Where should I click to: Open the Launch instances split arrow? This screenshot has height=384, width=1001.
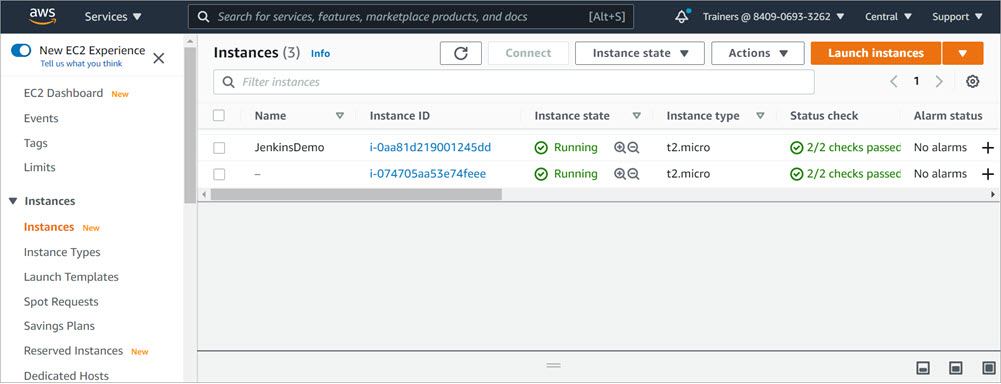click(x=963, y=54)
